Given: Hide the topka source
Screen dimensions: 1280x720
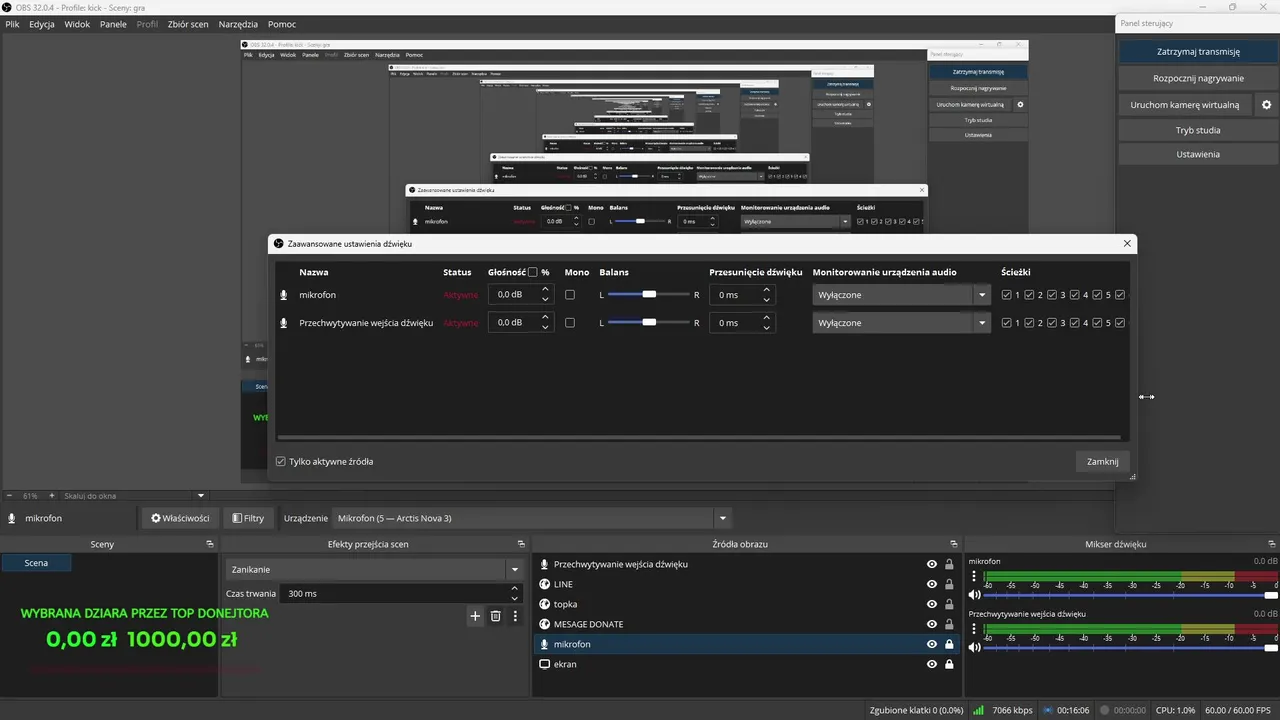Looking at the screenshot, I should click(932, 604).
